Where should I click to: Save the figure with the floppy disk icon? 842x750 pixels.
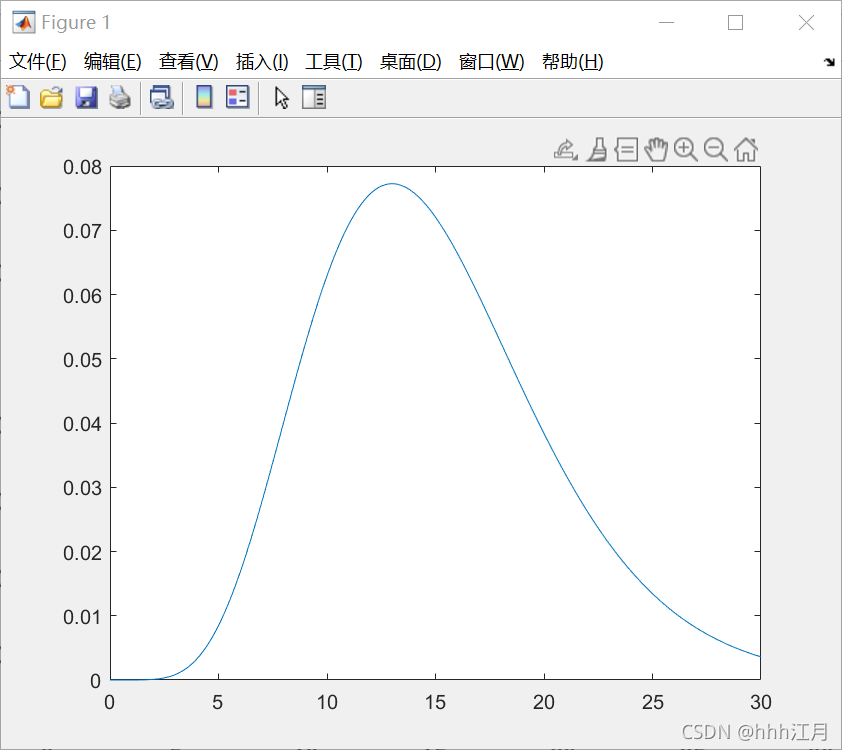(86, 98)
